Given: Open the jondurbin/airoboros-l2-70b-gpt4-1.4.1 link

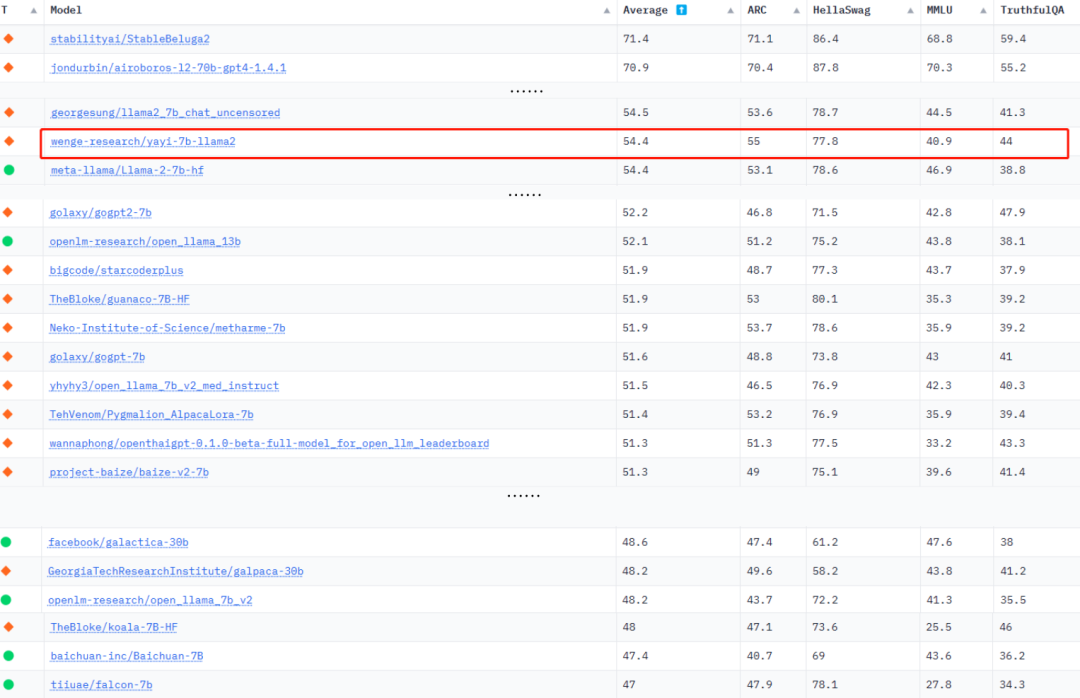Looking at the screenshot, I should pos(168,68).
